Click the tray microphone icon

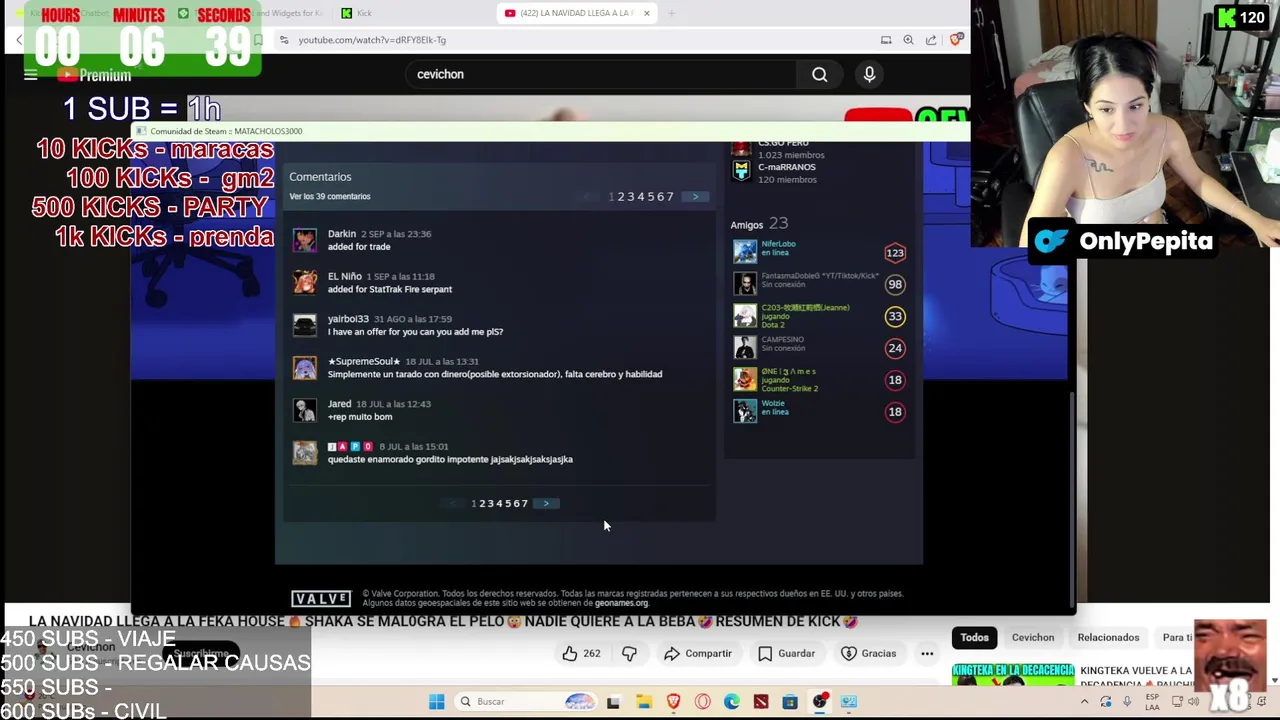[1127, 701]
